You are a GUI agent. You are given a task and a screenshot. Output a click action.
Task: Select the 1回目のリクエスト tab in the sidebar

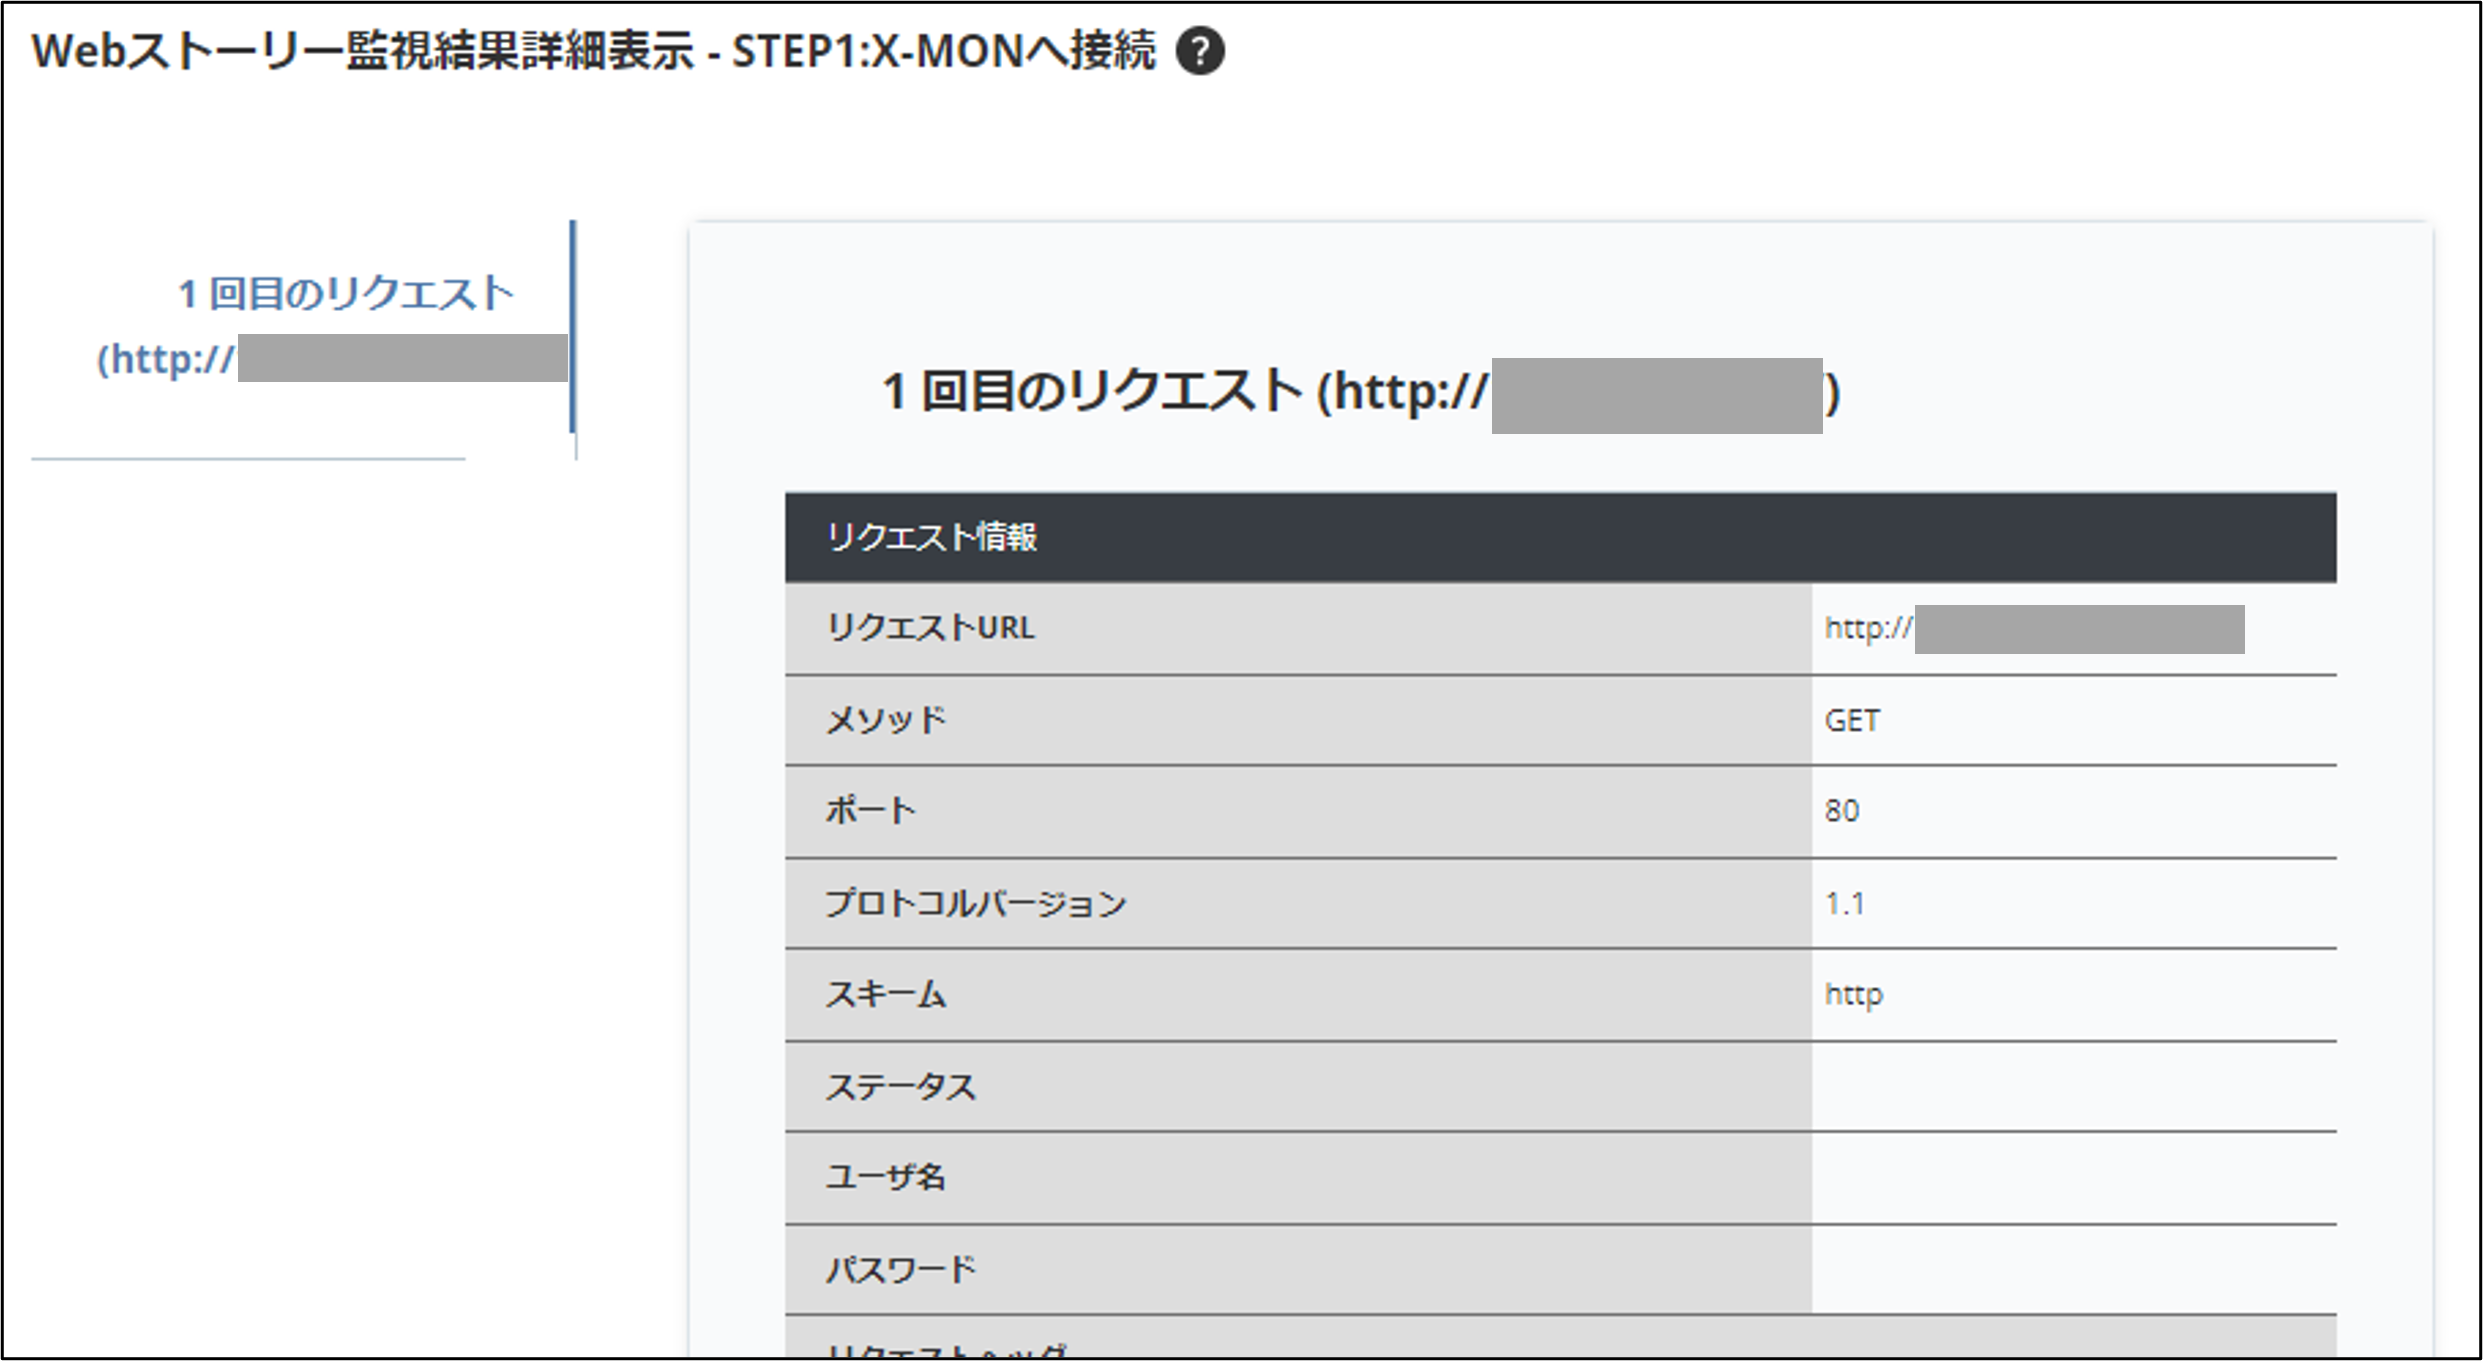coord(345,294)
